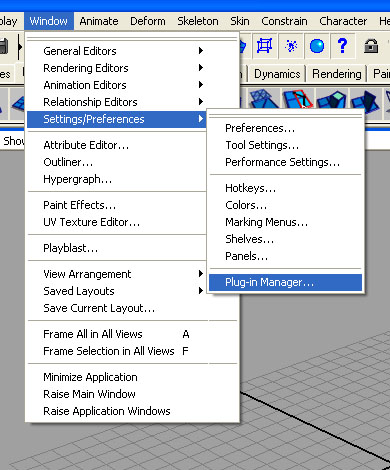Switch to the Rendering shelf tab

click(x=337, y=74)
